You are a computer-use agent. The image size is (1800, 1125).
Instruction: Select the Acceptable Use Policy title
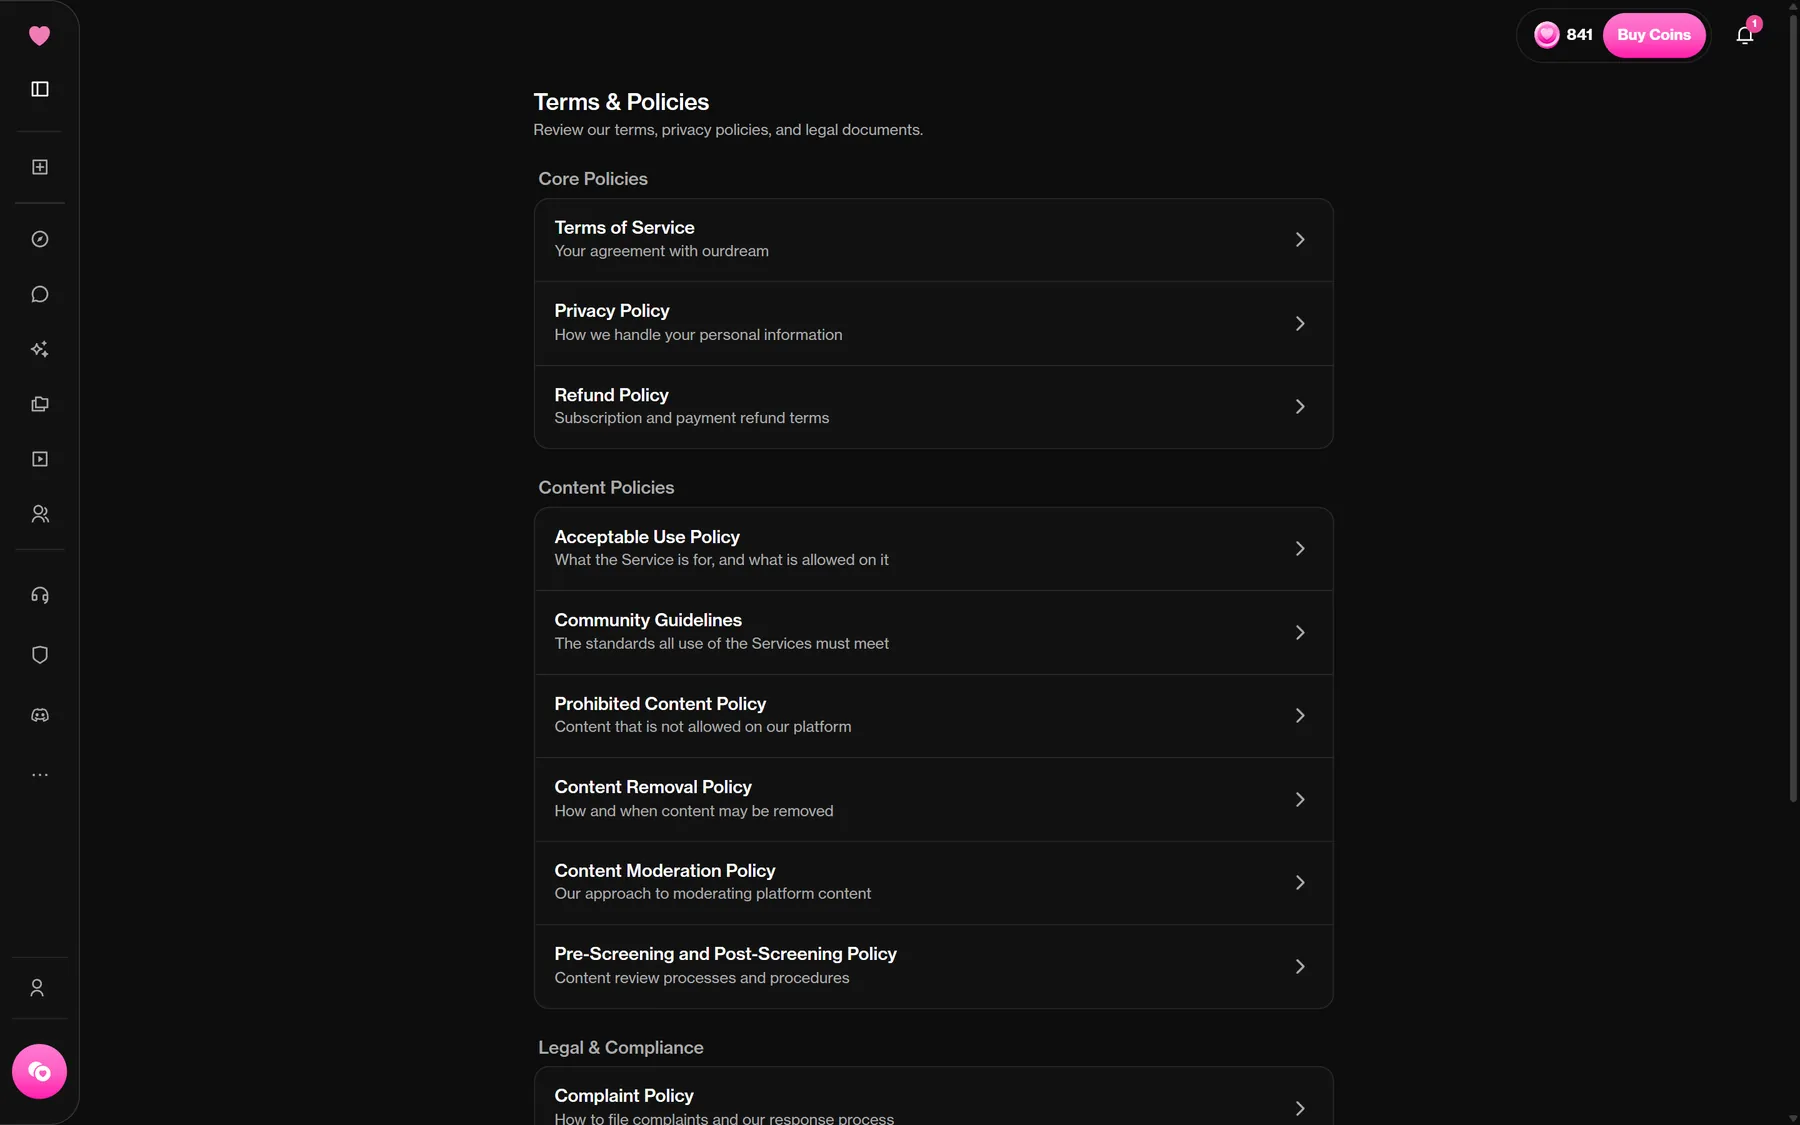point(647,537)
